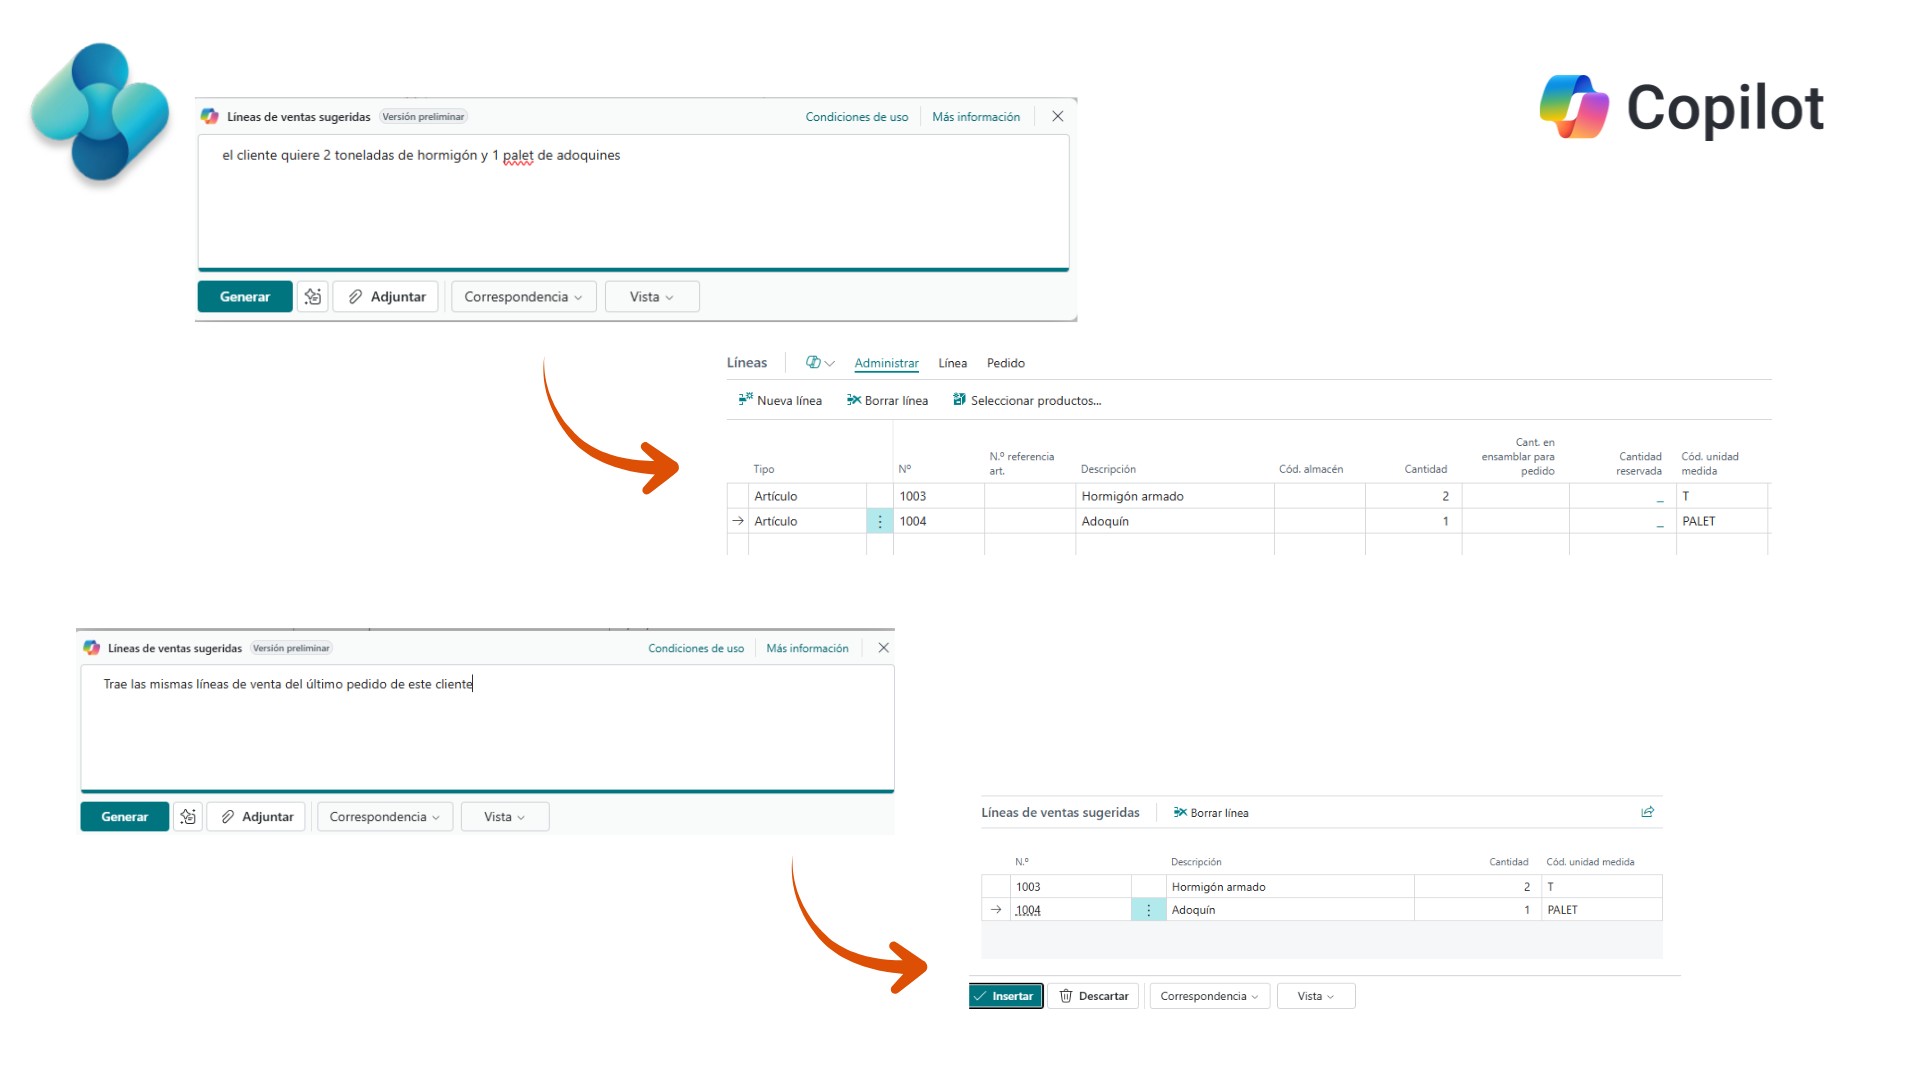This screenshot has height=1080, width=1920.
Task: Click the three-dot menu on the Artículo 1004 row
Action: [x=880, y=521]
